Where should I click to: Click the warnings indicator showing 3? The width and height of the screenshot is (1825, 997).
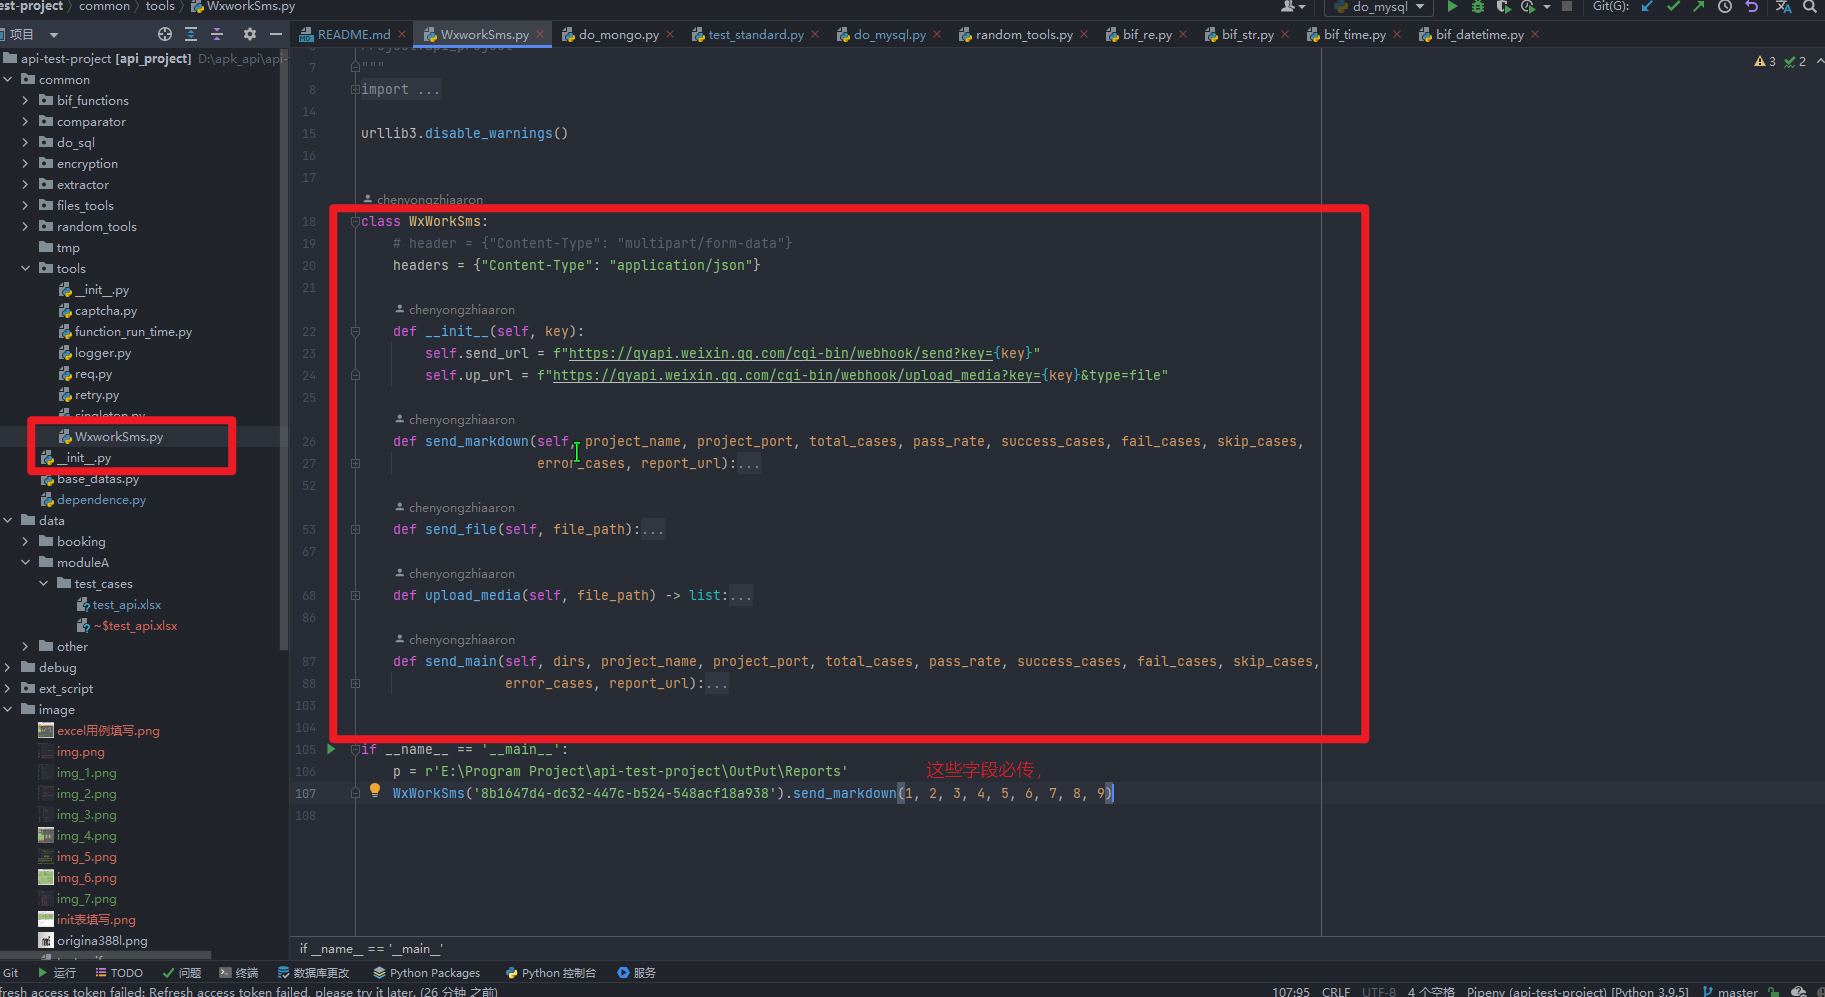pos(1765,62)
